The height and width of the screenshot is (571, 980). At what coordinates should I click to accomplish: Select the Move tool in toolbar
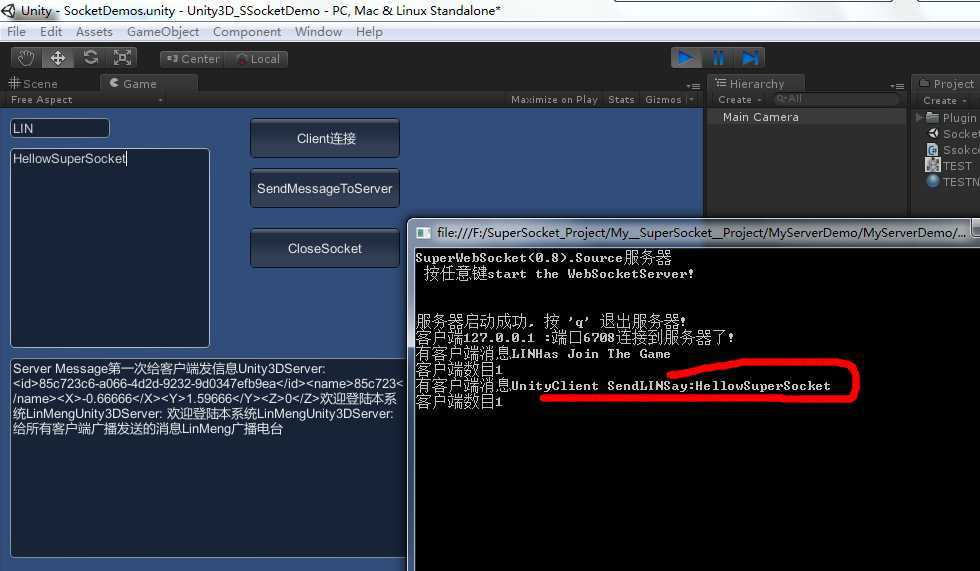pos(58,58)
